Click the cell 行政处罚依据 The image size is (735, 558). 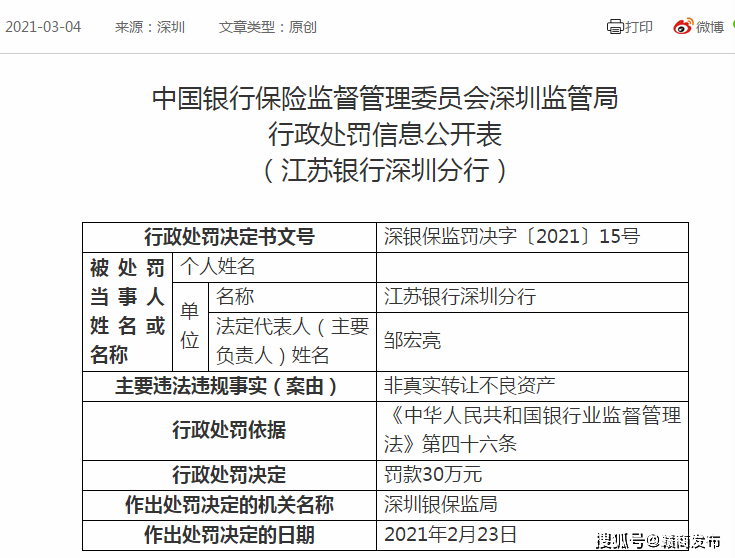229,430
